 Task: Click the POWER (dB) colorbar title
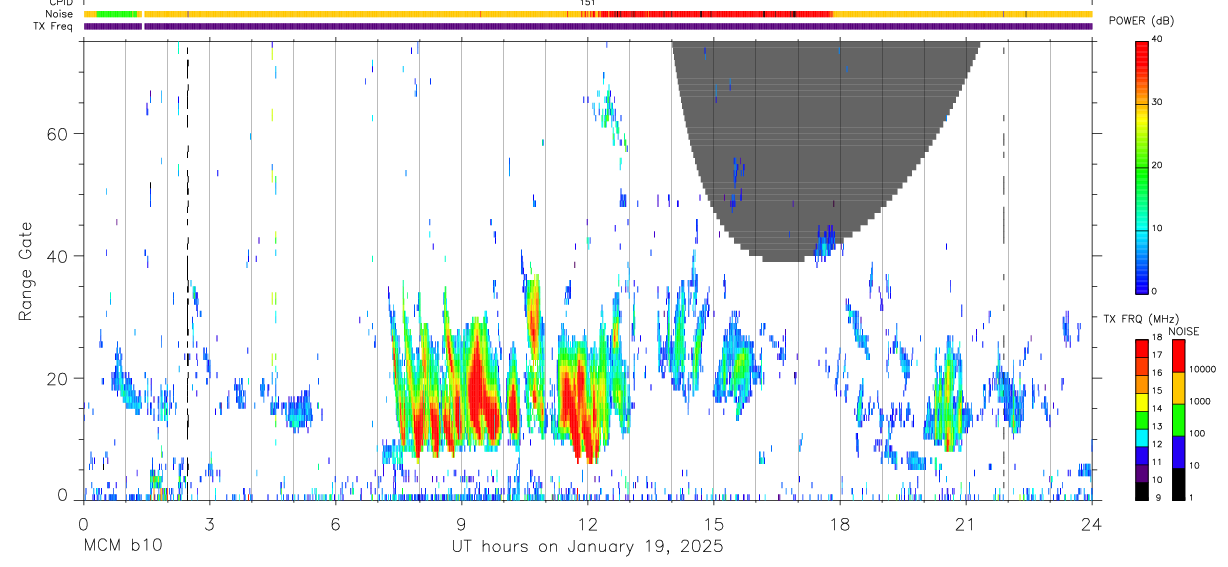coord(1141,21)
